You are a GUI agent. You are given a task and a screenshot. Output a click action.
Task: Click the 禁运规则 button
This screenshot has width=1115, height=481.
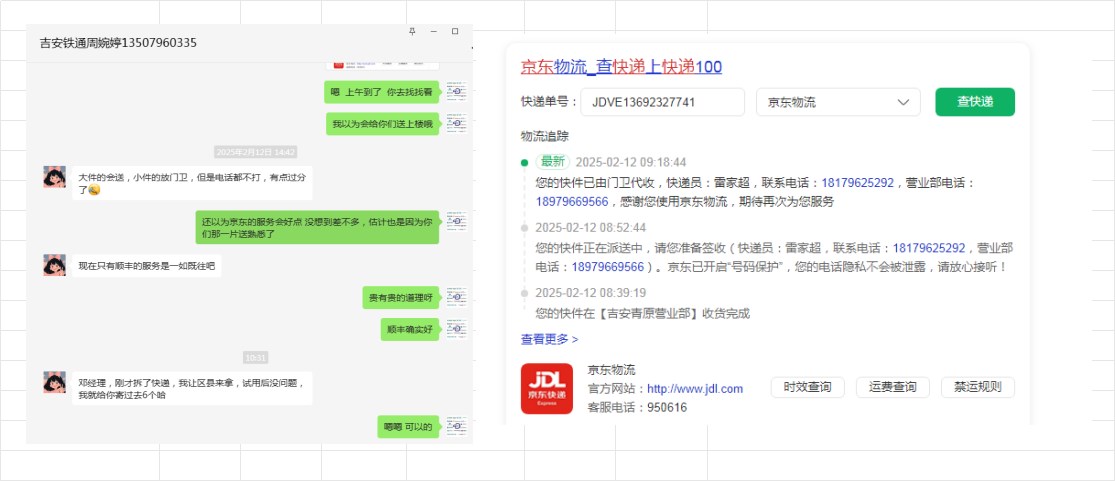(978, 387)
